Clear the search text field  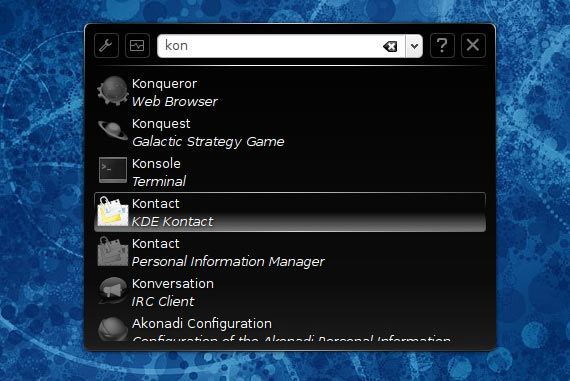point(390,46)
